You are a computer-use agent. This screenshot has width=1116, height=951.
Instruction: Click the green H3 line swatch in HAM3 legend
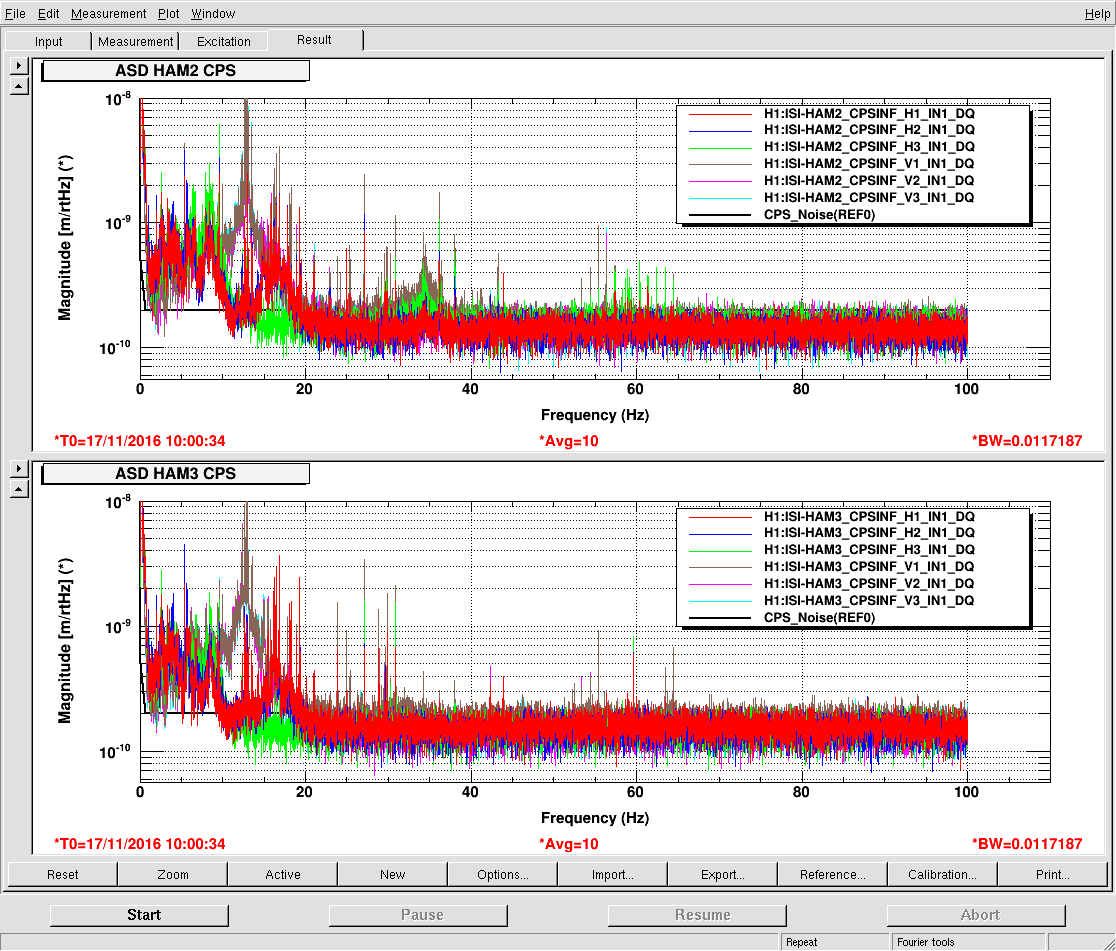point(720,550)
